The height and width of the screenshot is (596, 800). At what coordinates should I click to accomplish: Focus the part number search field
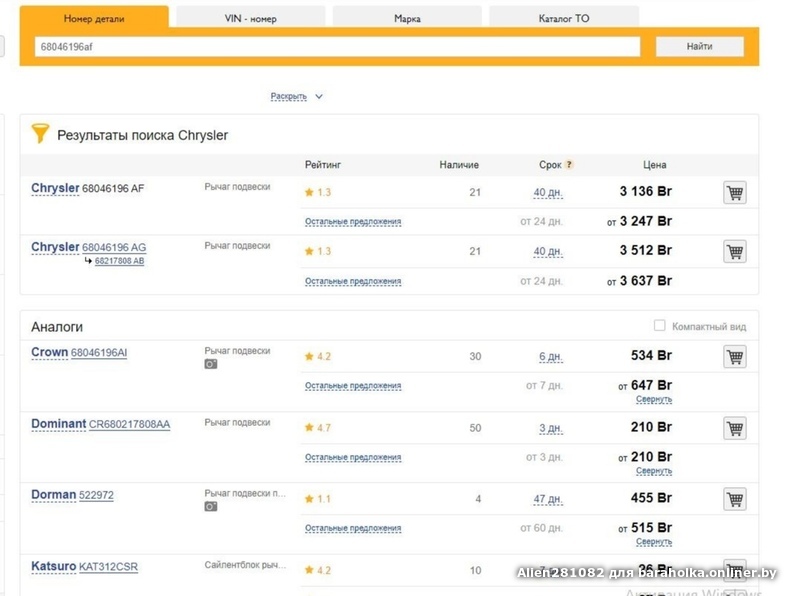[337, 46]
